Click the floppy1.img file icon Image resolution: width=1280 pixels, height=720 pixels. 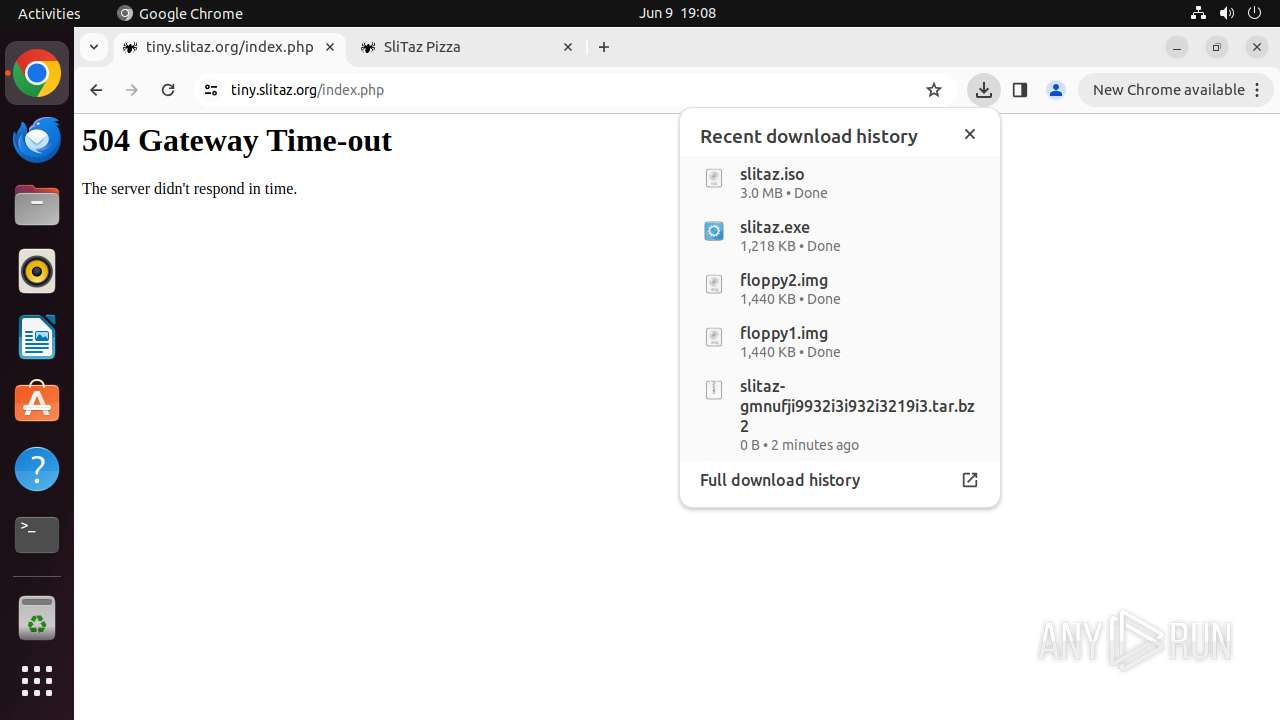click(x=714, y=337)
